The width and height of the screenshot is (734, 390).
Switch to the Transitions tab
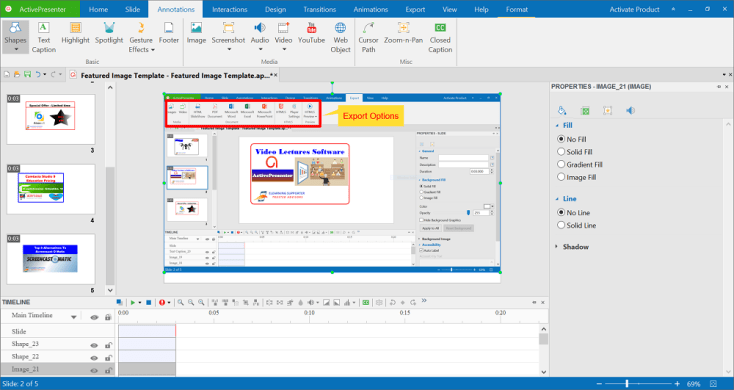[x=320, y=9]
